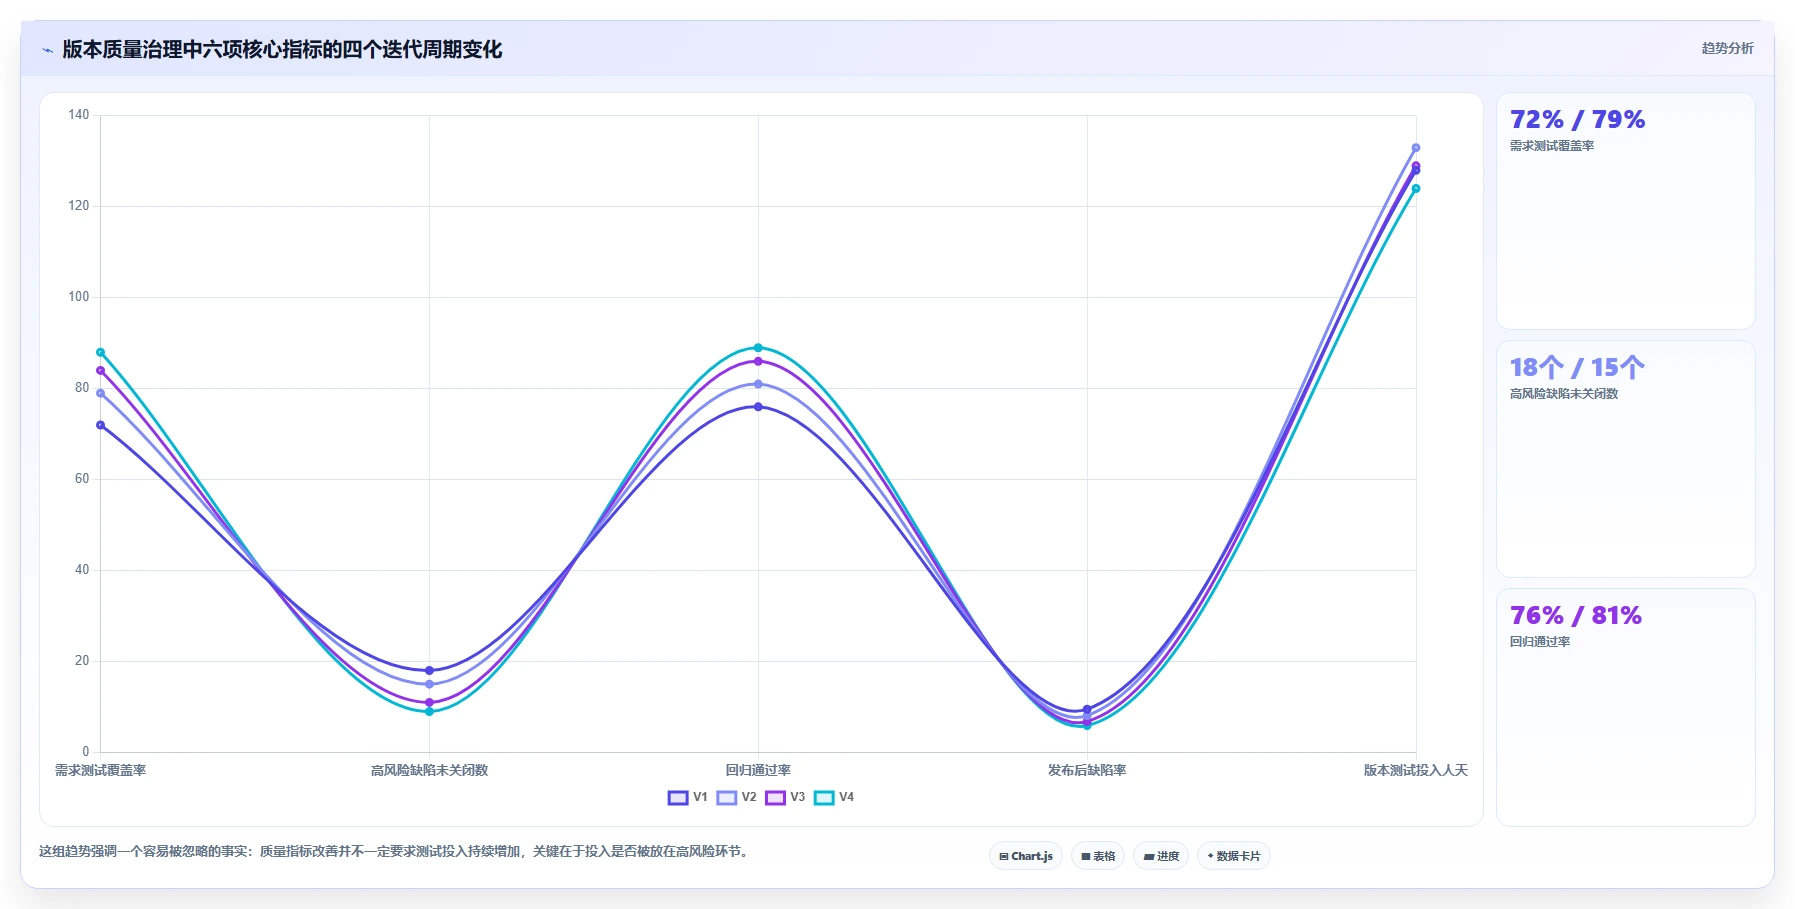Toggle the V2 series via its legend swatch
The image size is (1795, 909).
(727, 798)
